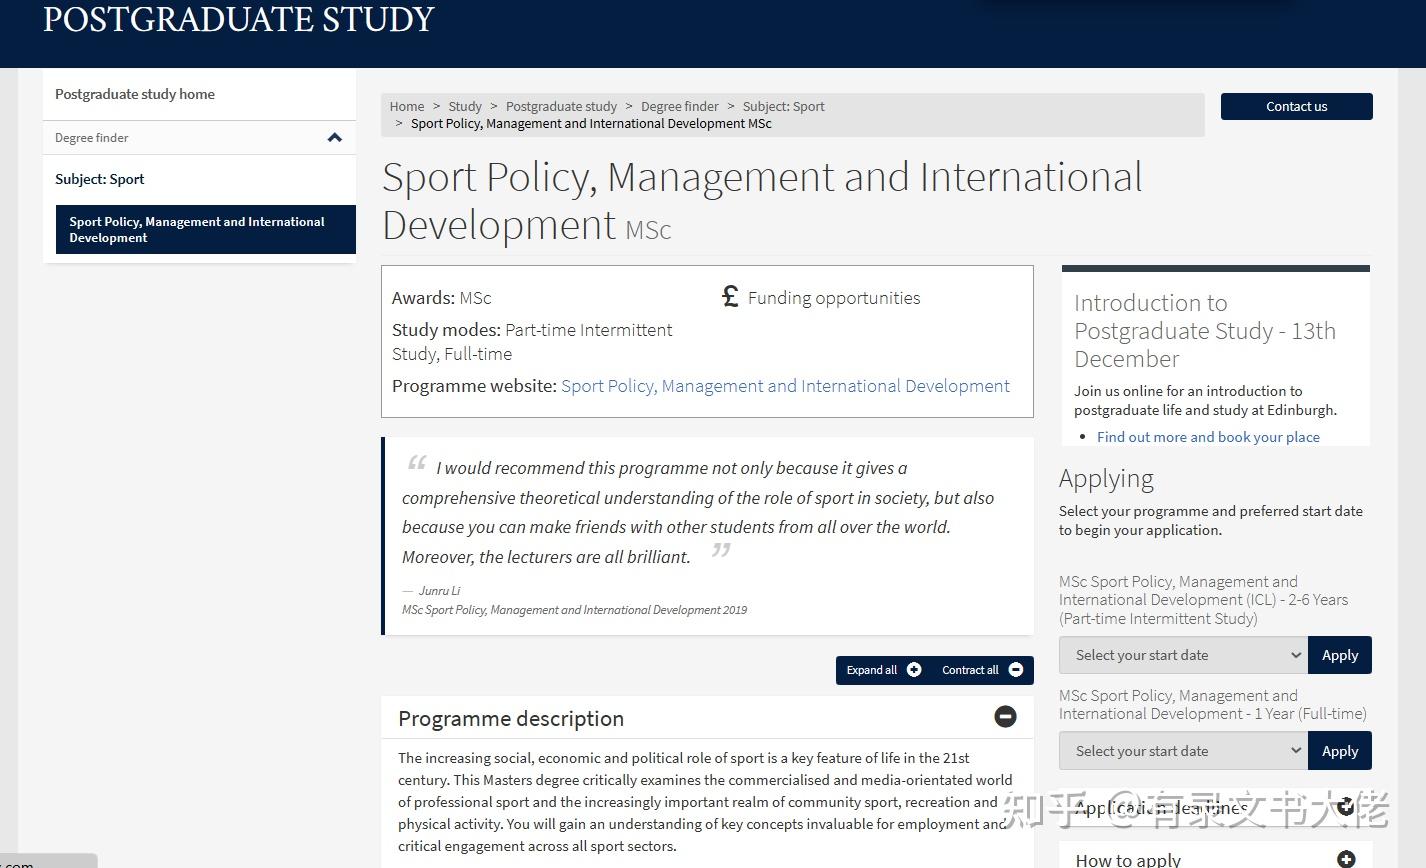Click Apply for the part-time ICL programme
Viewport: 1426px width, 868px height.
tap(1340, 655)
